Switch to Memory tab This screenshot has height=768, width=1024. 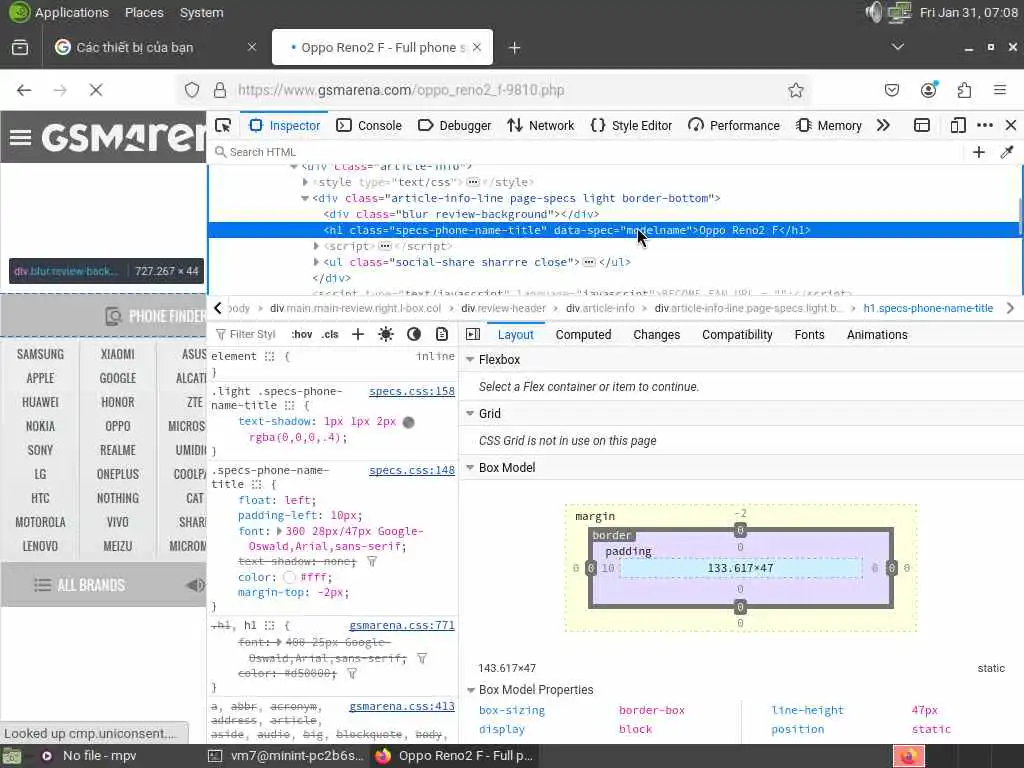(x=829, y=125)
